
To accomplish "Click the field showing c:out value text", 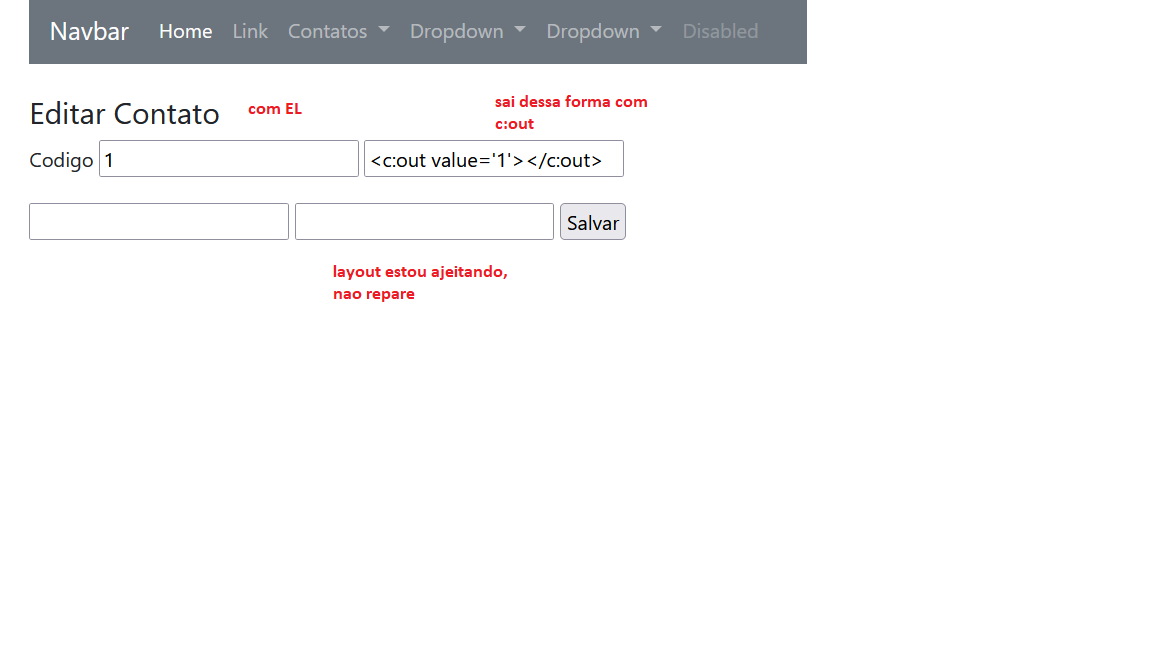I will (x=494, y=159).
